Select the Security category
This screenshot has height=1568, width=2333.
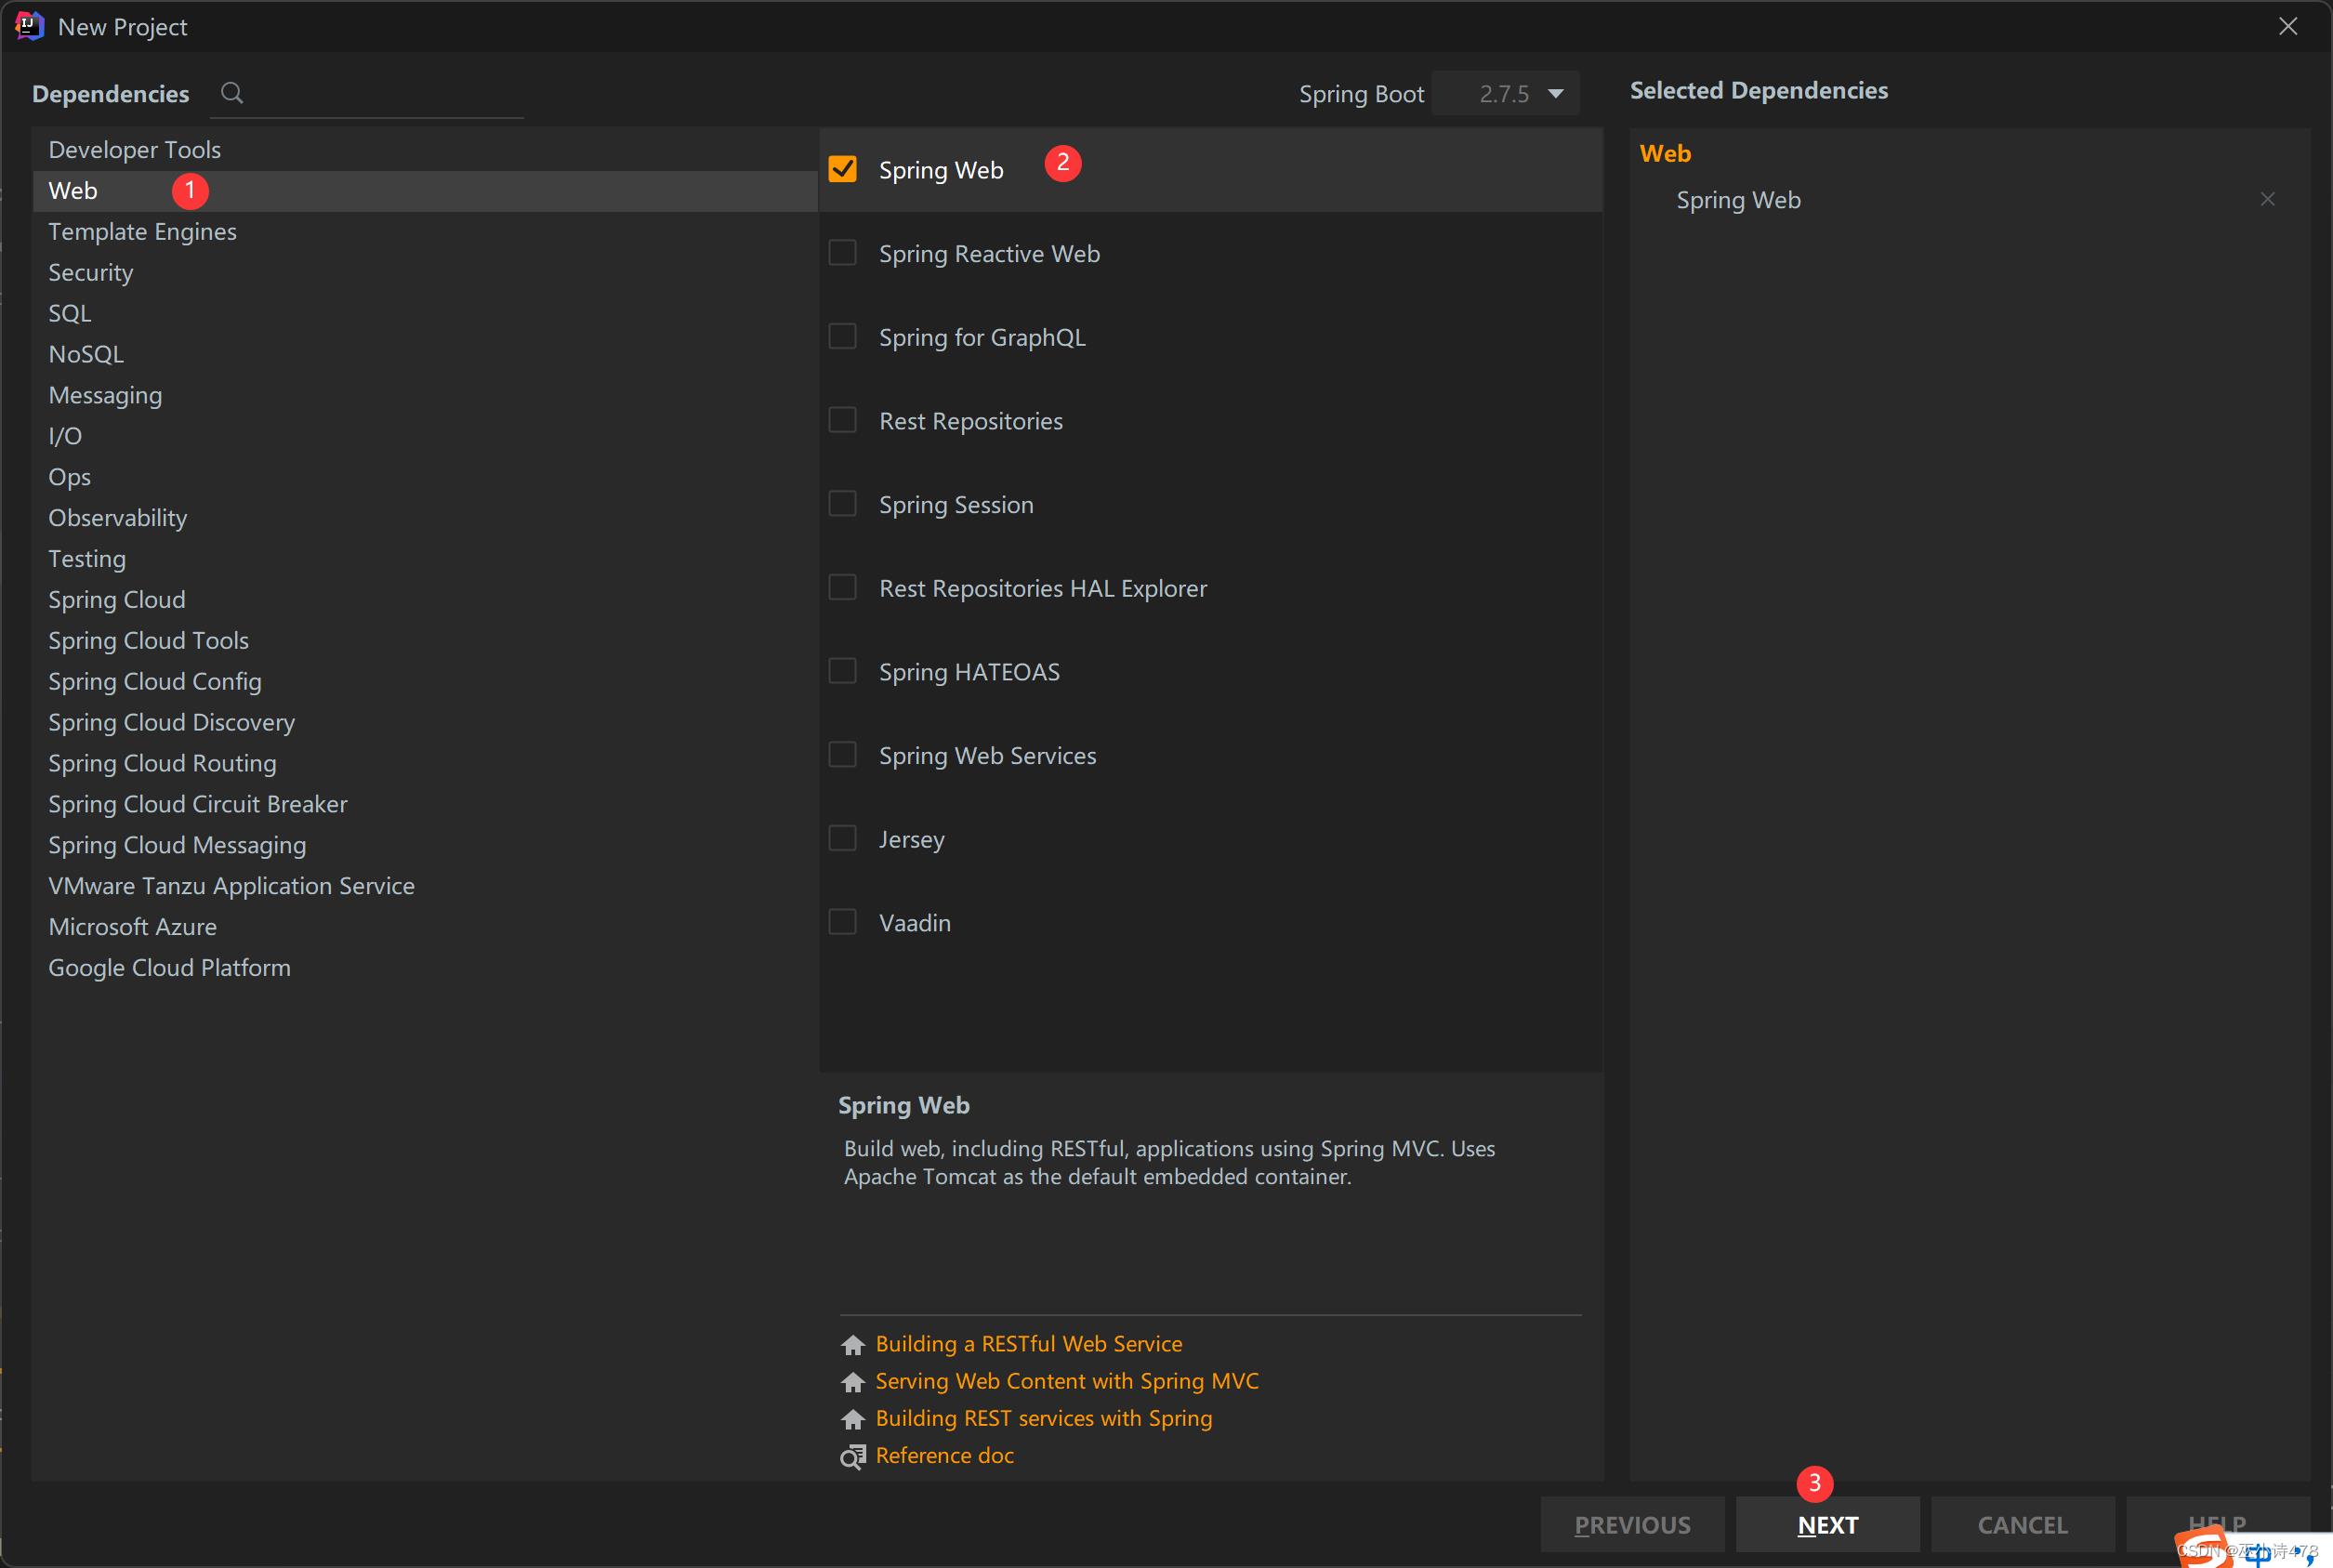425,273
